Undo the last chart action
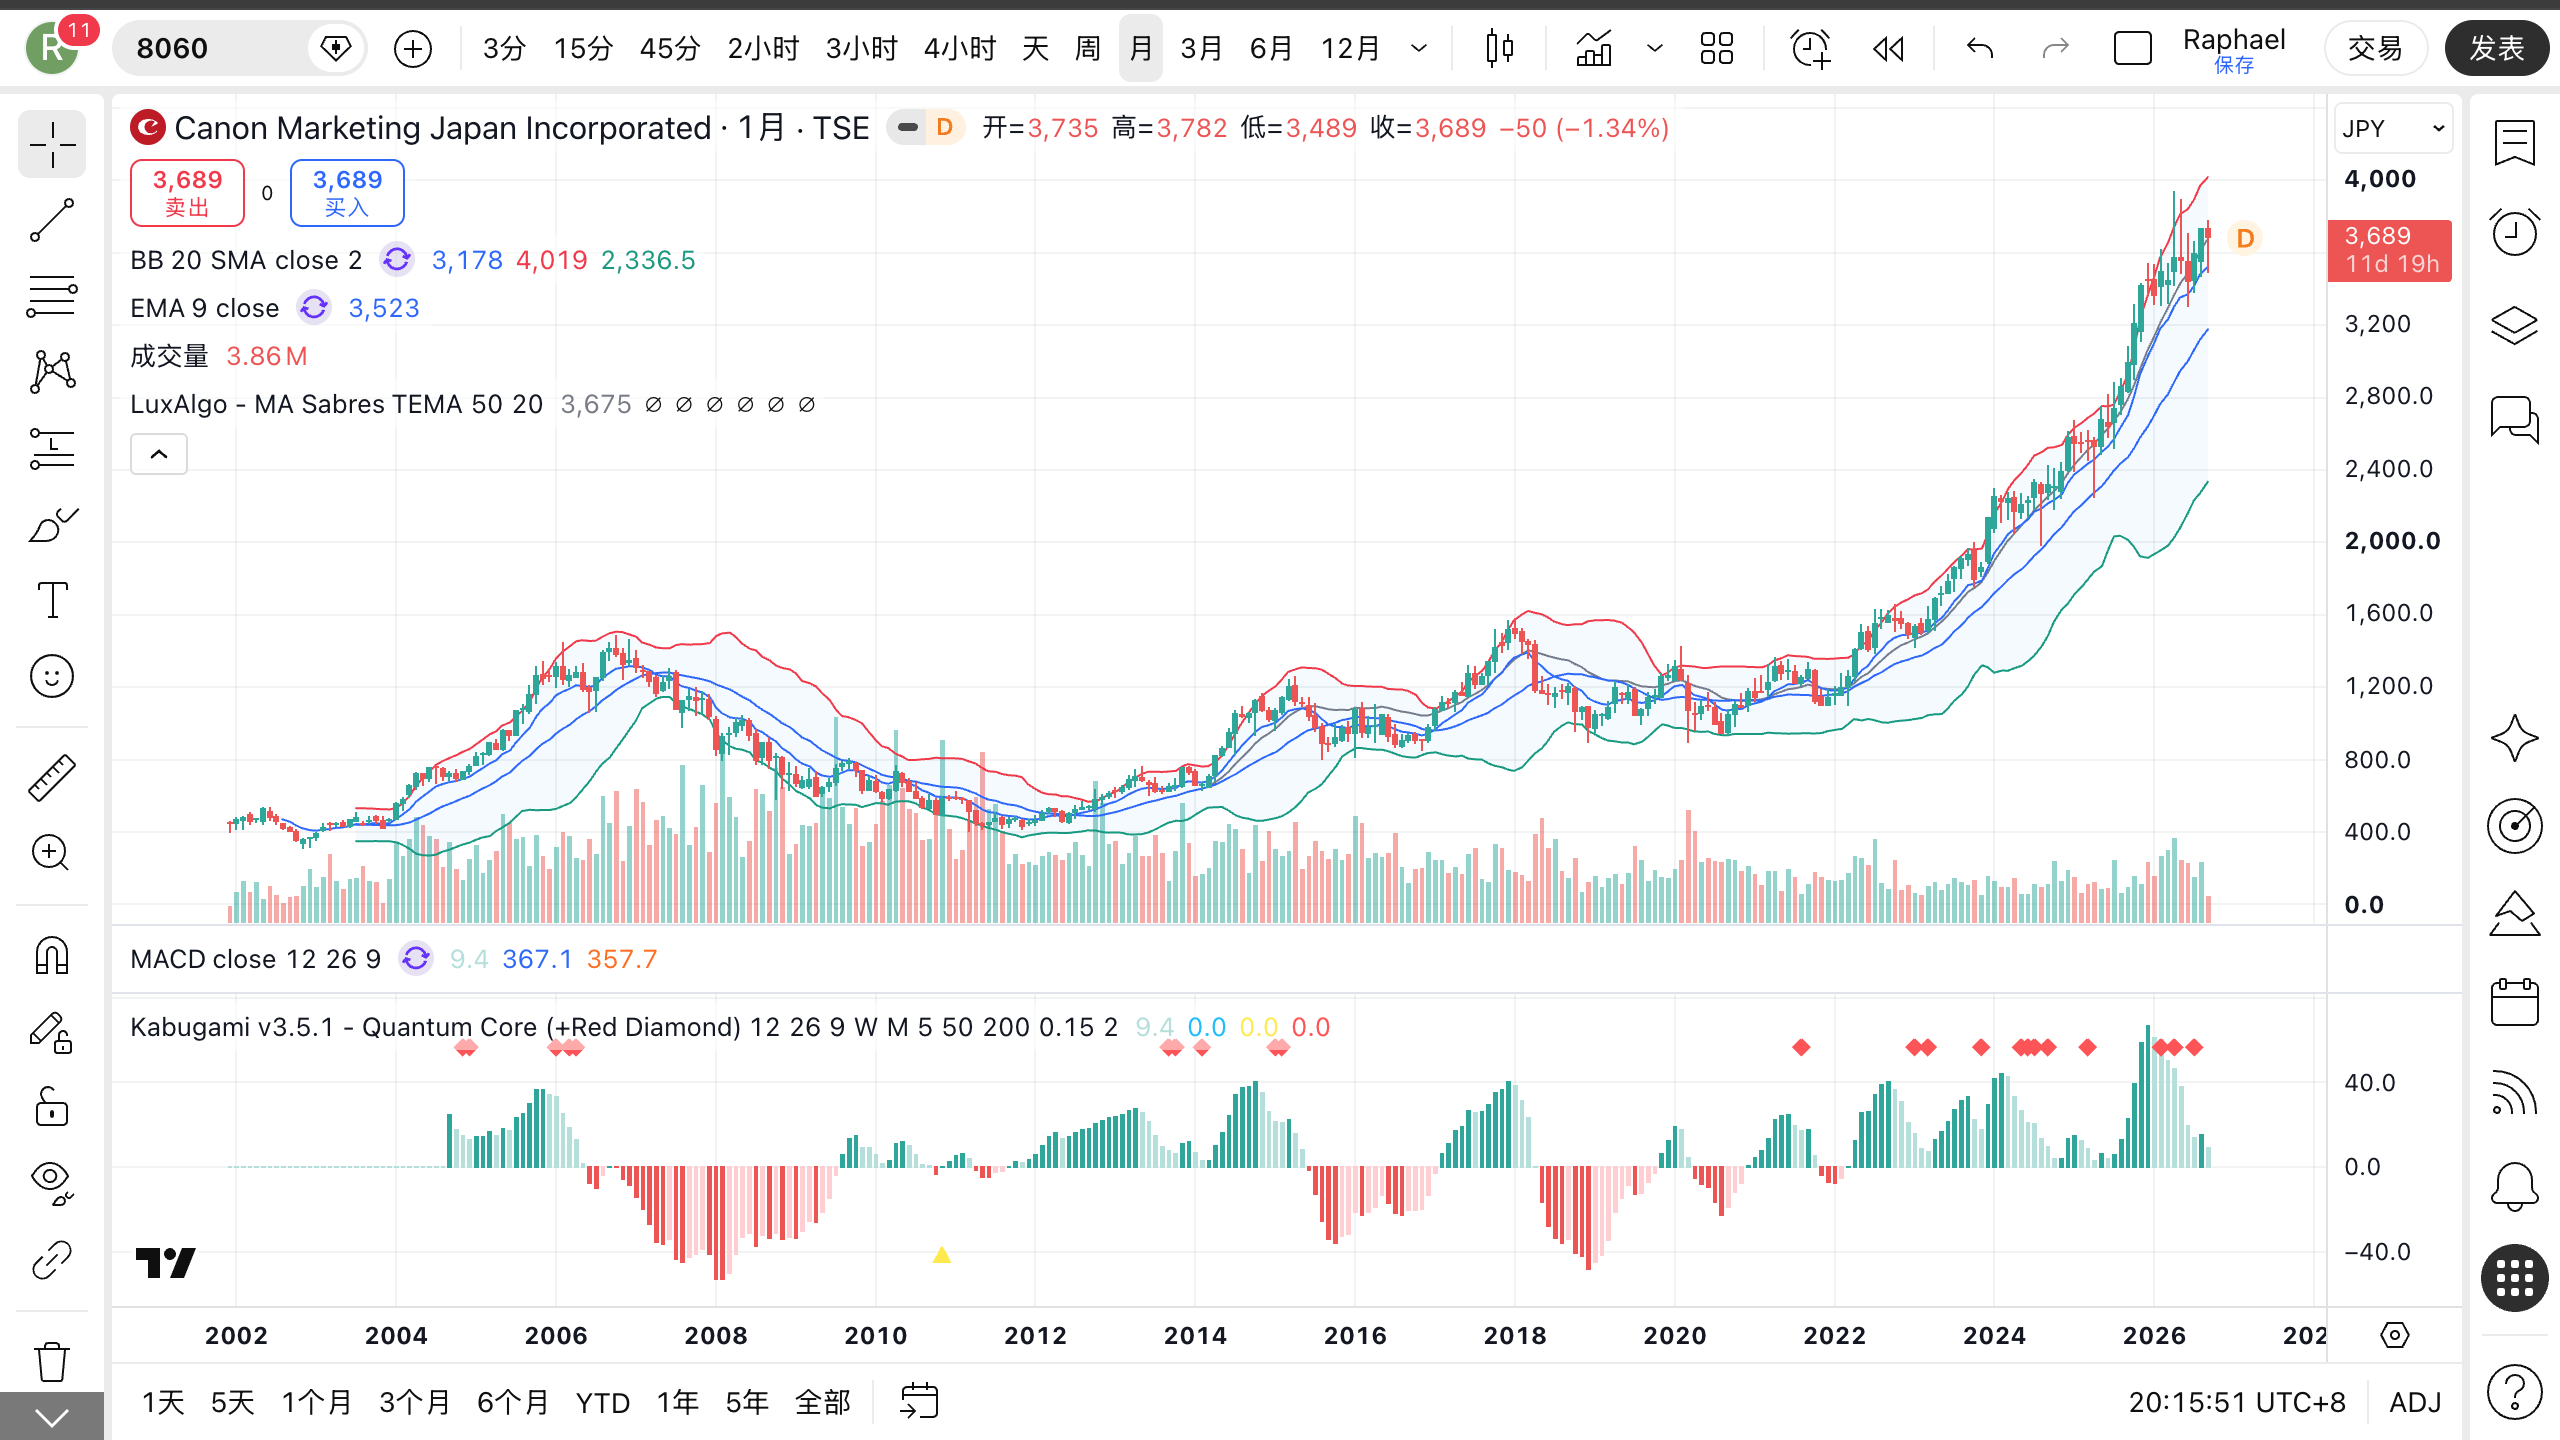Image resolution: width=2560 pixels, height=1440 pixels. (1980, 48)
